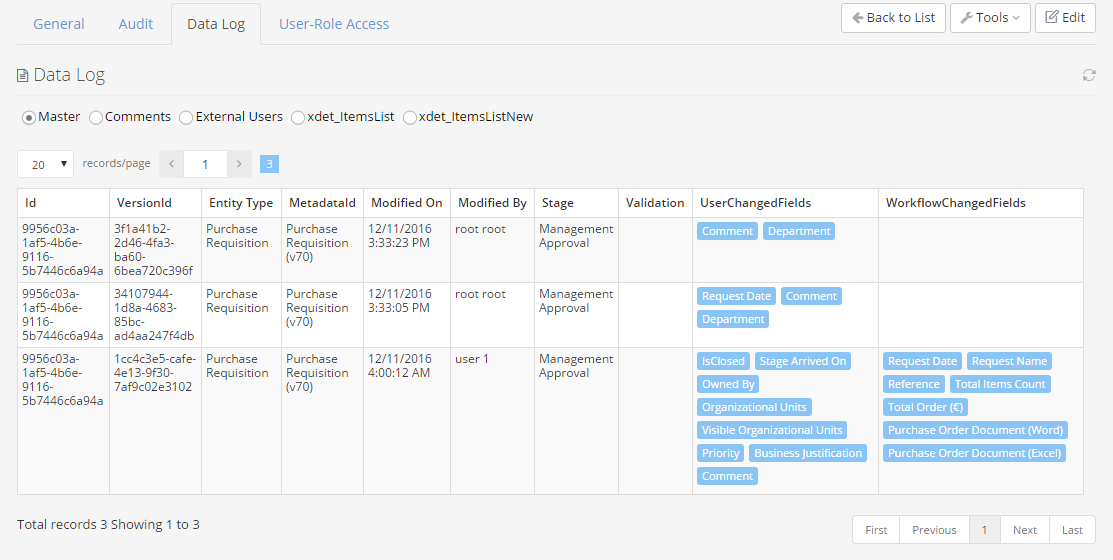
Task: Click the refresh icon for Data Log
Action: (1089, 75)
